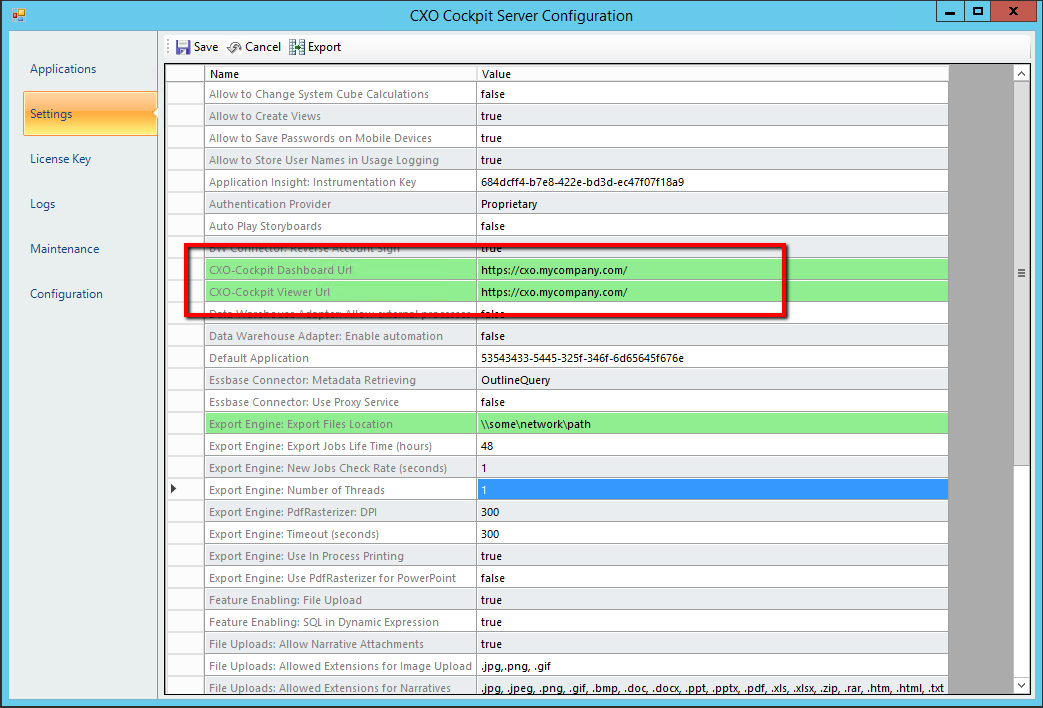Click the Export Engine: Export Files Location name cell
Screen dimensions: 1043x708
coord(341,424)
